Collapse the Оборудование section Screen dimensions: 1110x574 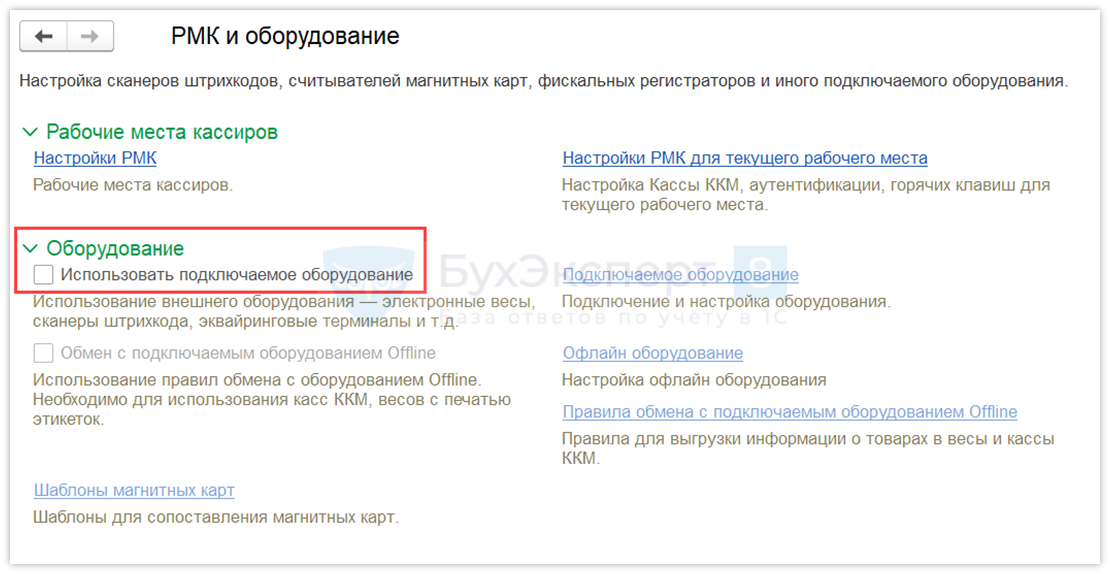pyautogui.click(x=30, y=248)
